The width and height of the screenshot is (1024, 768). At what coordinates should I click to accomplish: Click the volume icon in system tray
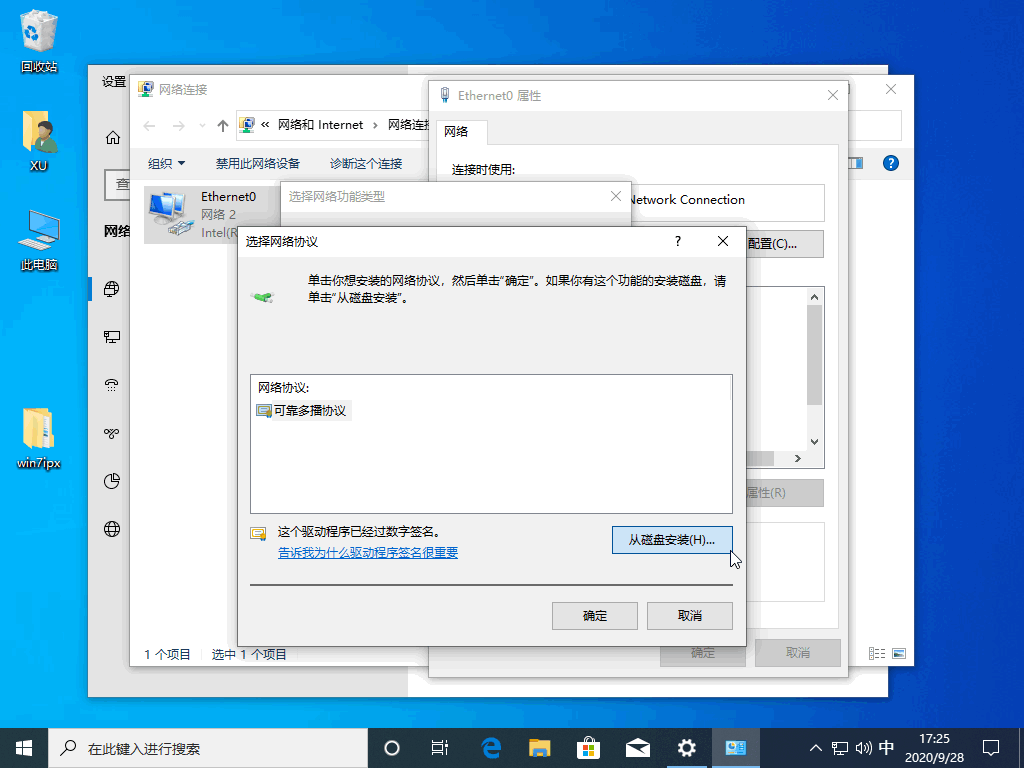(863, 748)
